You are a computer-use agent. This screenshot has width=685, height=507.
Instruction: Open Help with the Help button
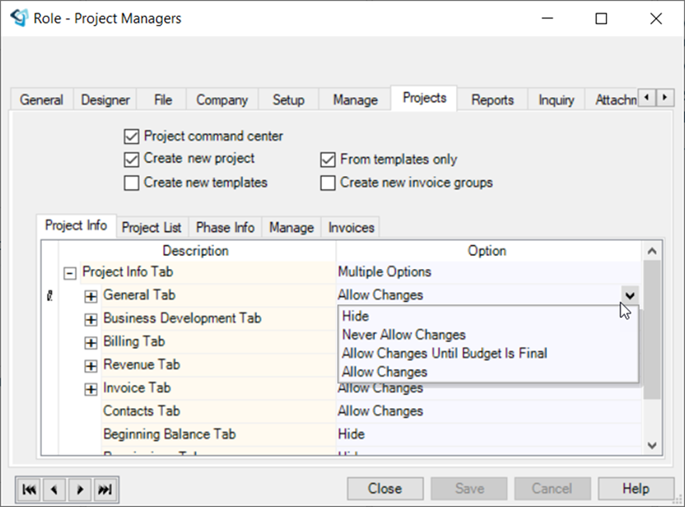tap(636, 489)
